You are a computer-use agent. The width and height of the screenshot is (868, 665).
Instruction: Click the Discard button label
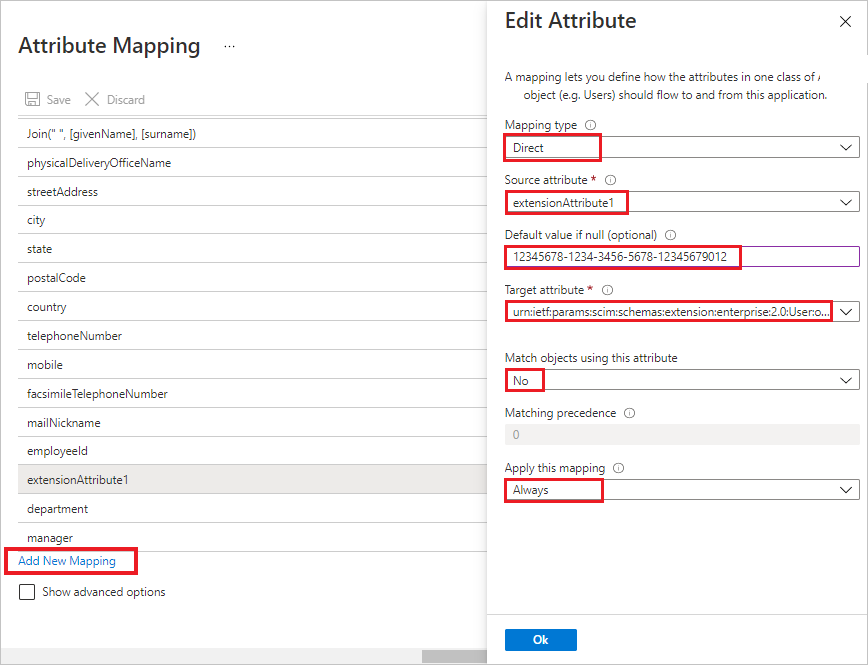click(x=126, y=100)
